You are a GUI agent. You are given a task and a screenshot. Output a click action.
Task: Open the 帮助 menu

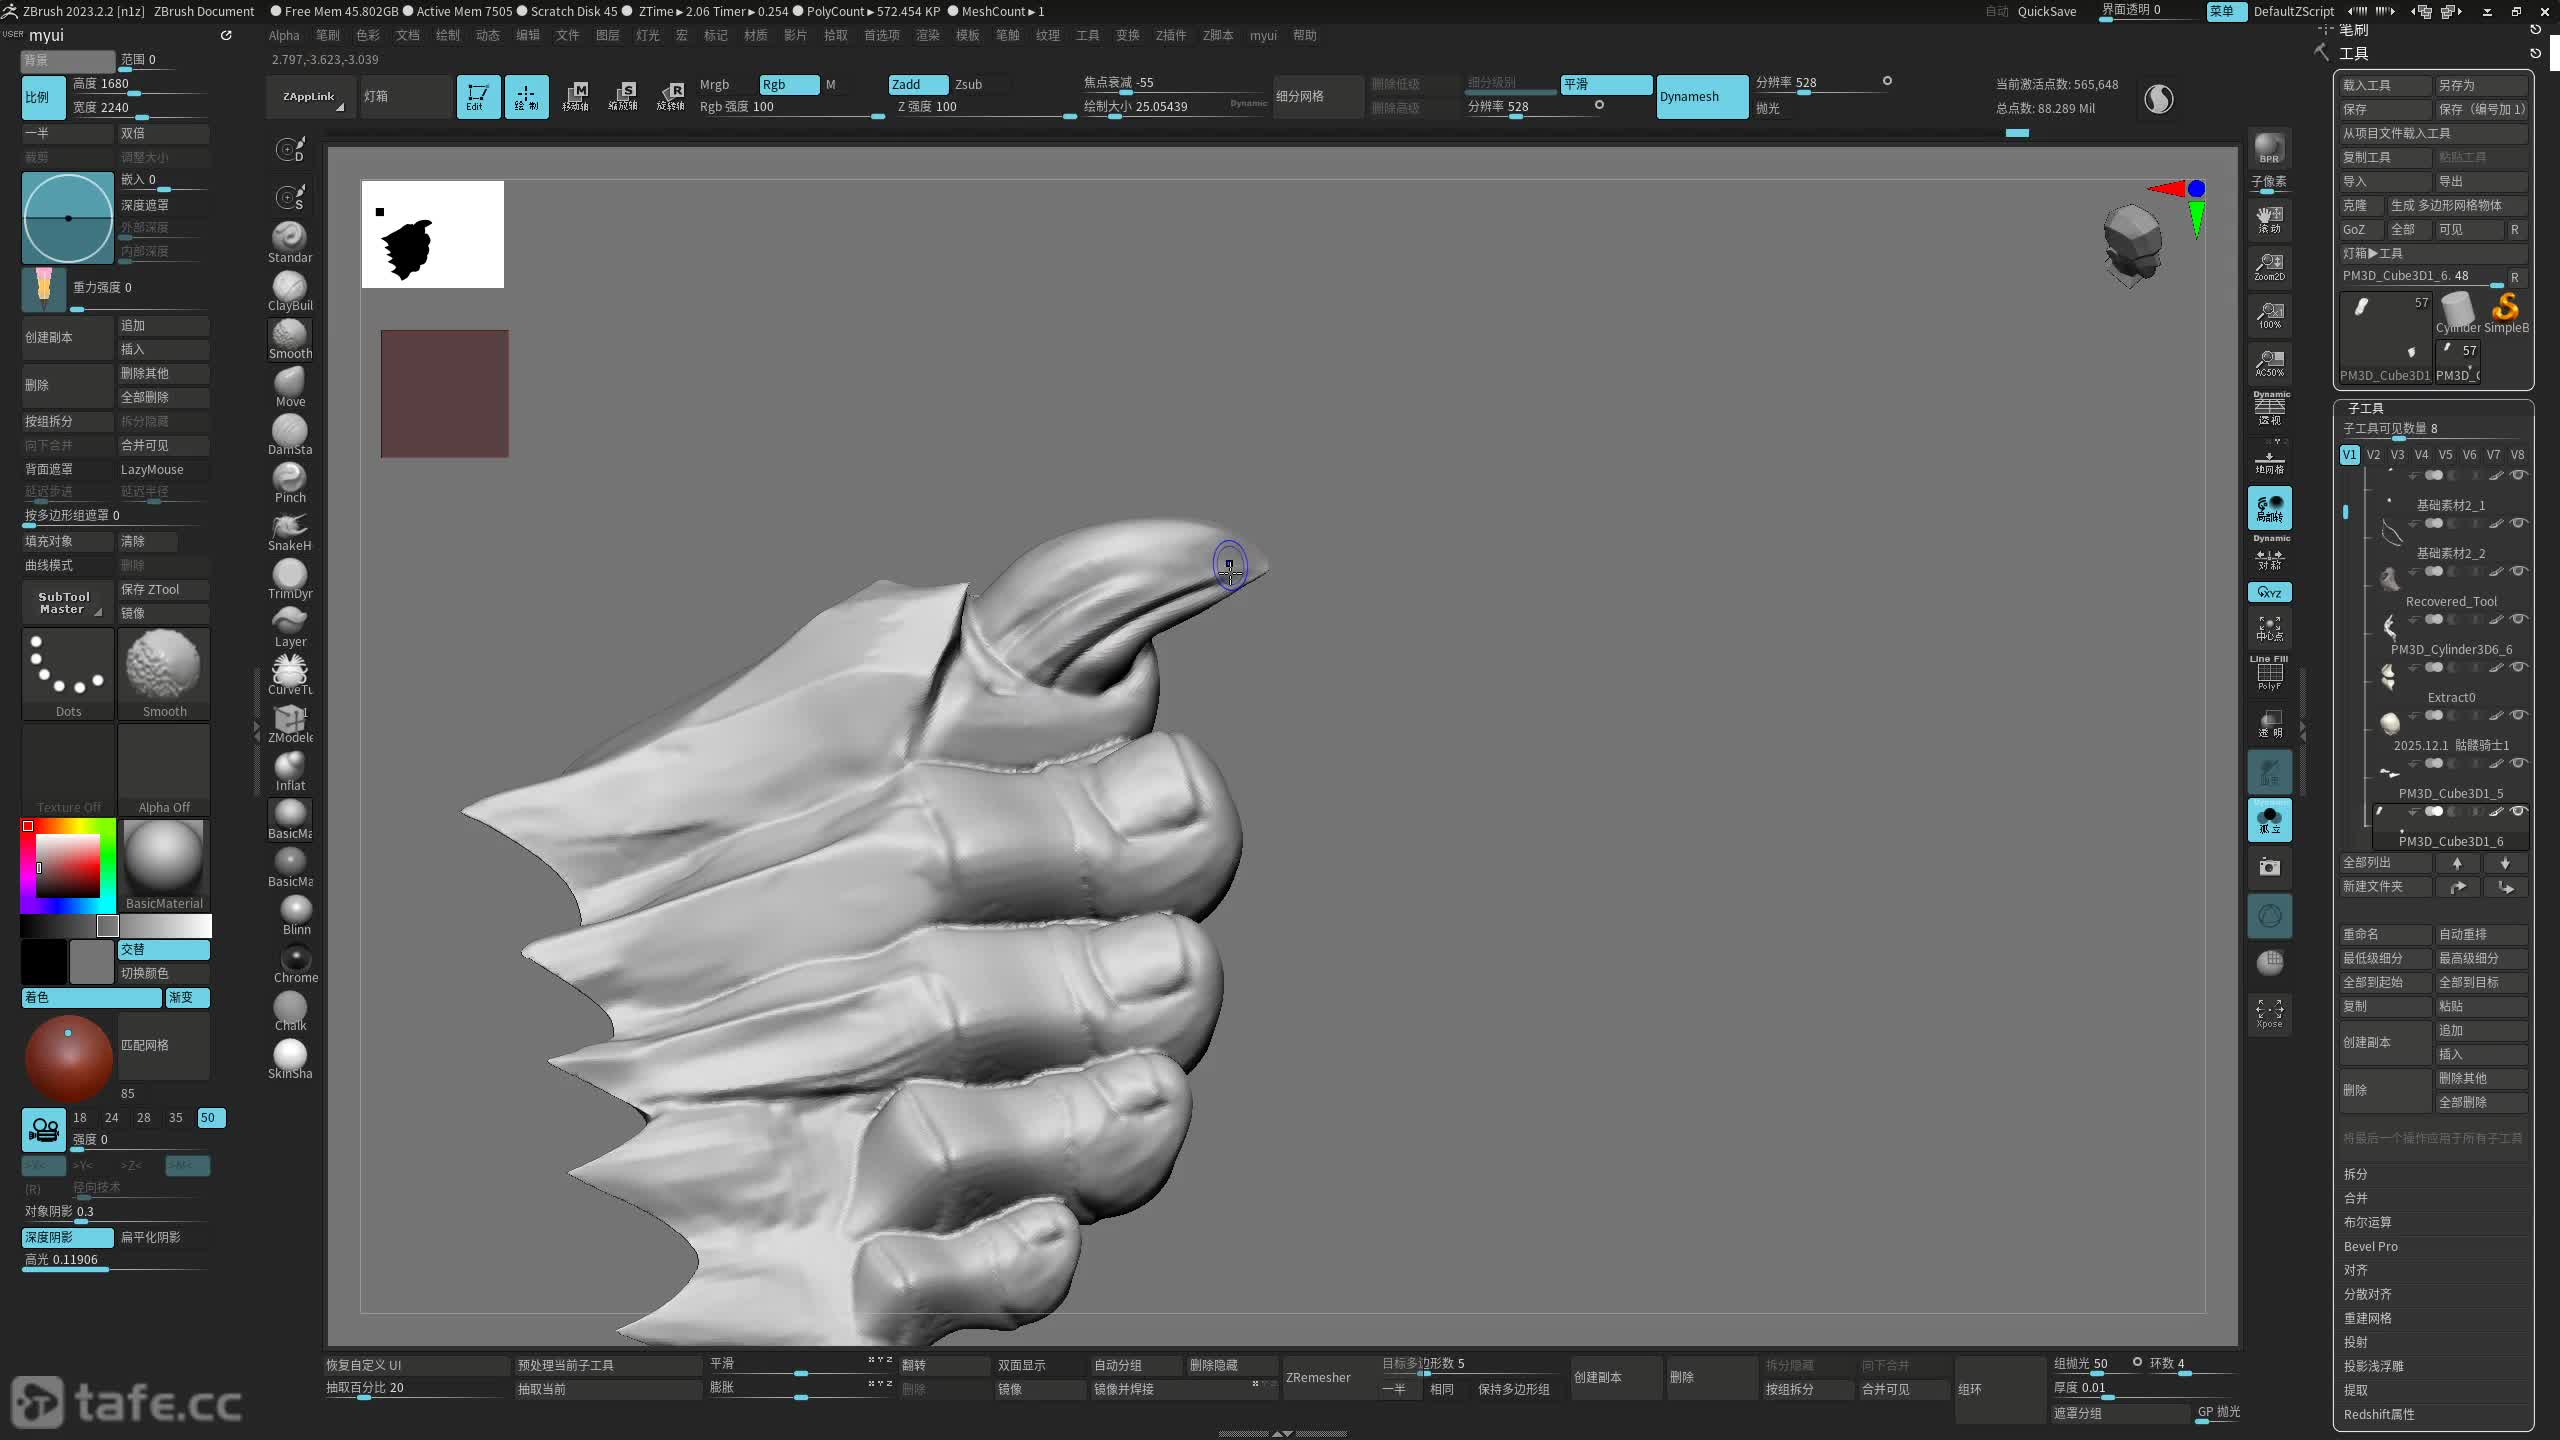pos(1304,35)
